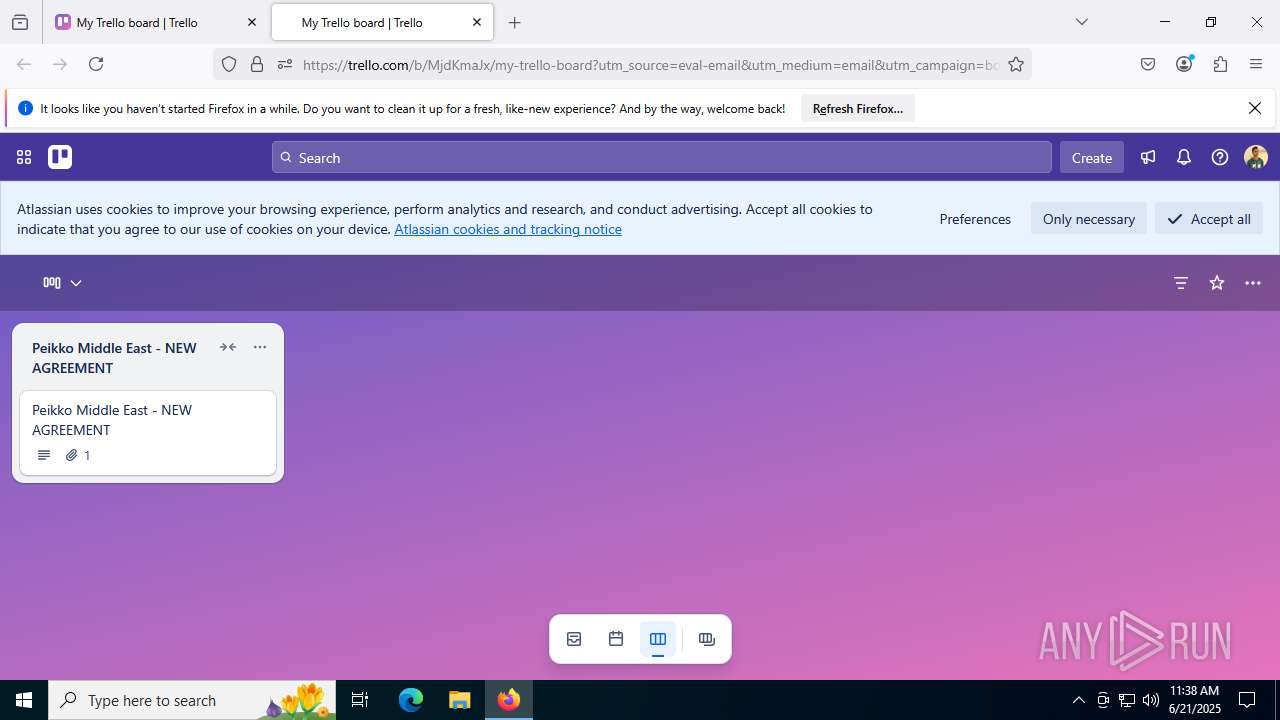Open the Trello help question mark
The height and width of the screenshot is (720, 1280).
[1220, 157]
